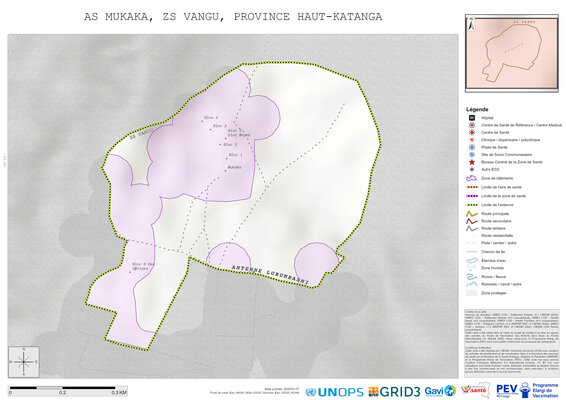Click the Étendue d'eau legend symbol
This screenshot has width=566, height=400.
click(x=471, y=261)
